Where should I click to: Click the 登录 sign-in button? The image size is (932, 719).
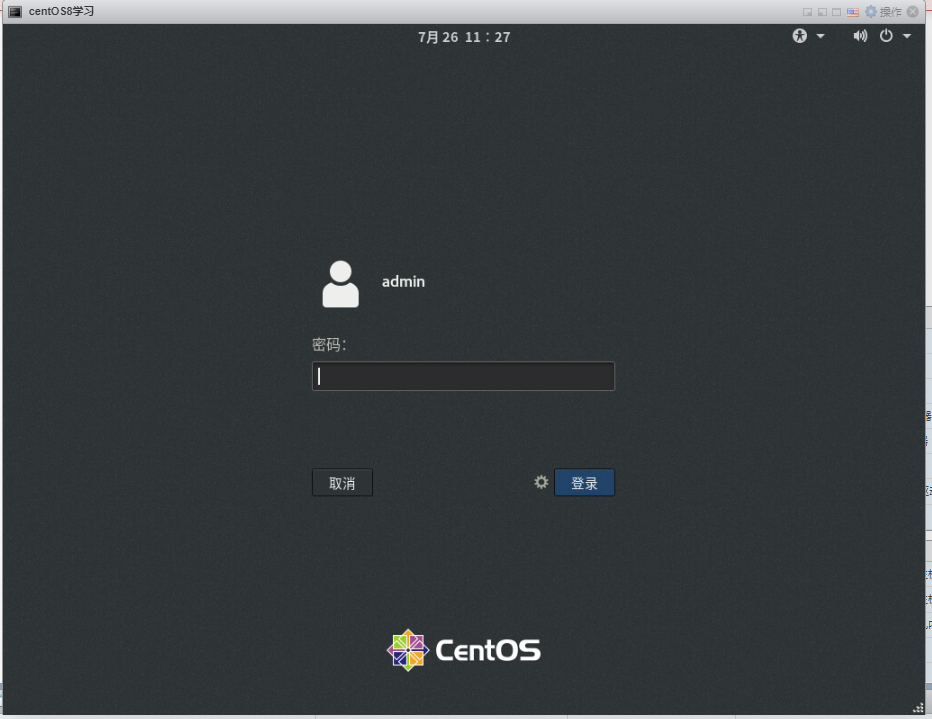[x=584, y=483]
